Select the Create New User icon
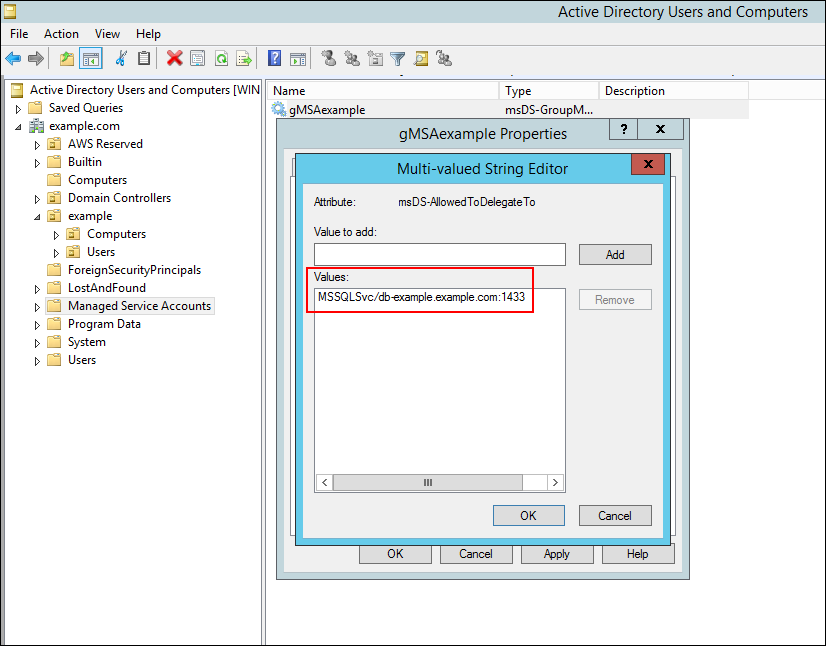 (x=329, y=58)
